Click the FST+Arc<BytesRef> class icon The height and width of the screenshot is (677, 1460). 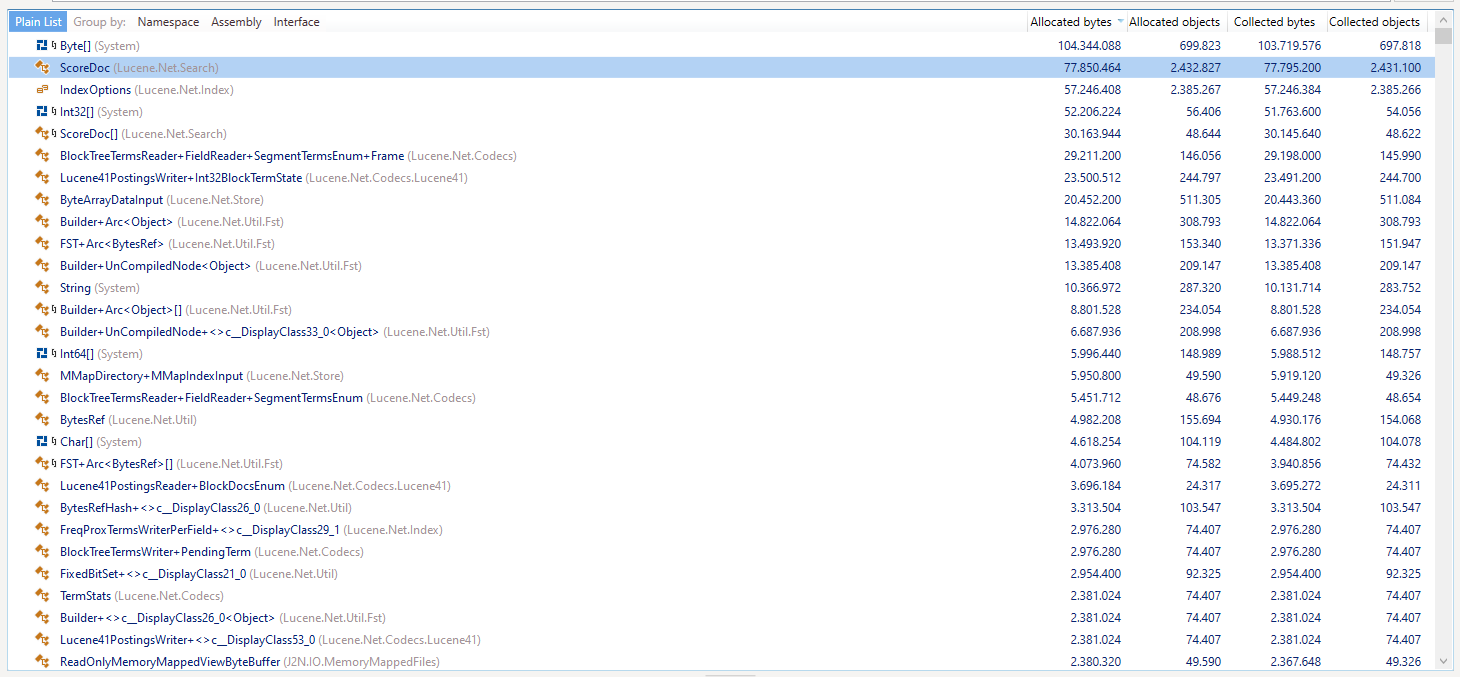(x=42, y=244)
